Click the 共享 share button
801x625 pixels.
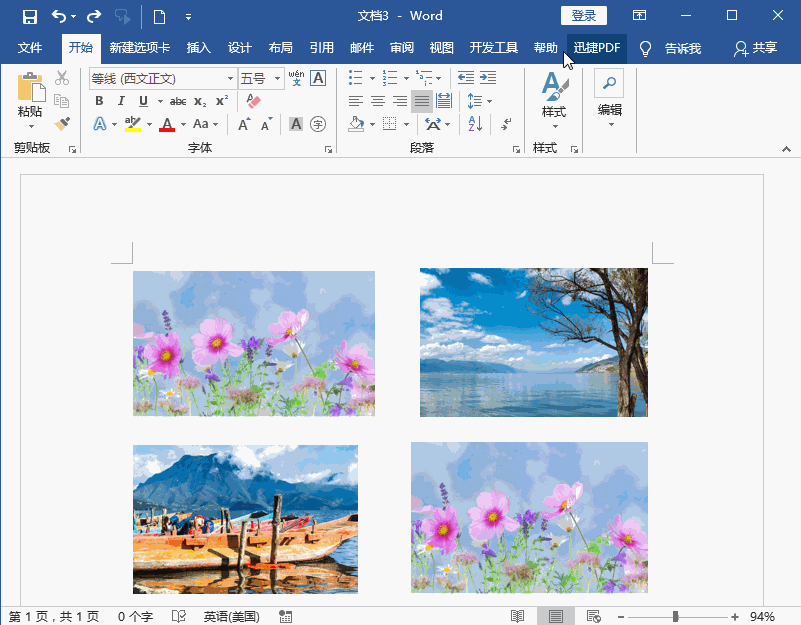pos(756,48)
